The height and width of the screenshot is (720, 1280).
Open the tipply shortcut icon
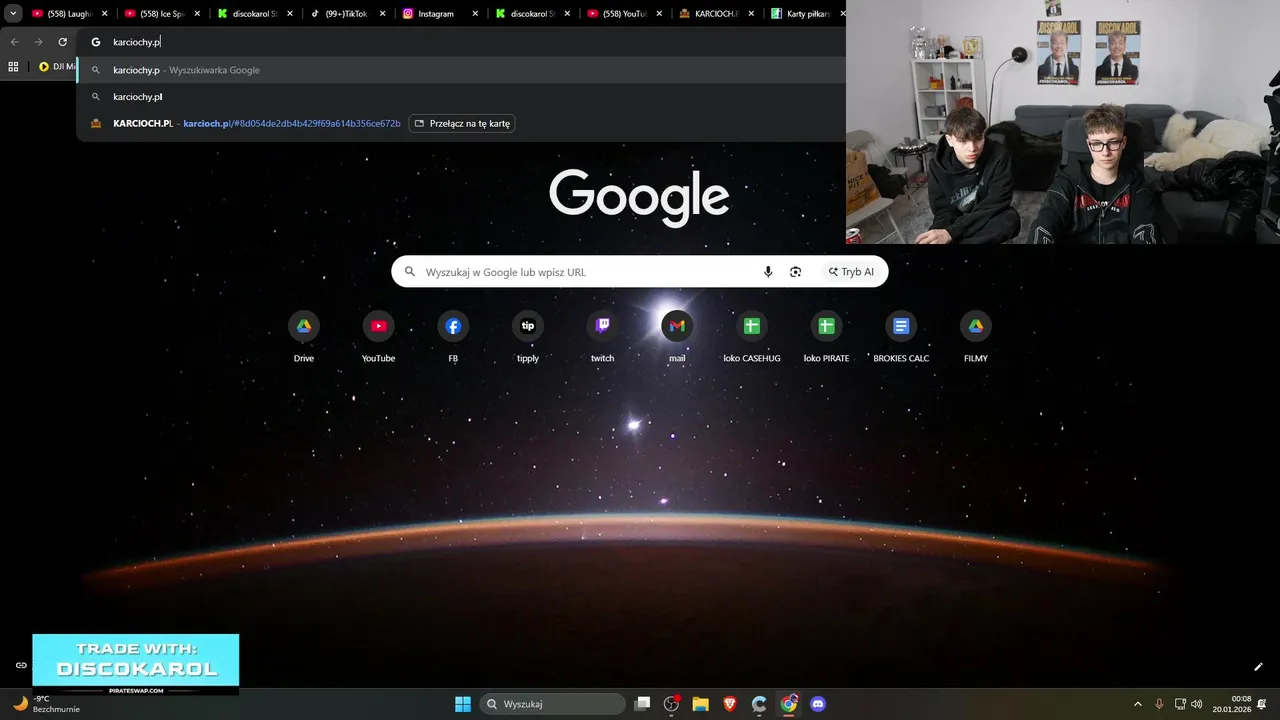(528, 326)
